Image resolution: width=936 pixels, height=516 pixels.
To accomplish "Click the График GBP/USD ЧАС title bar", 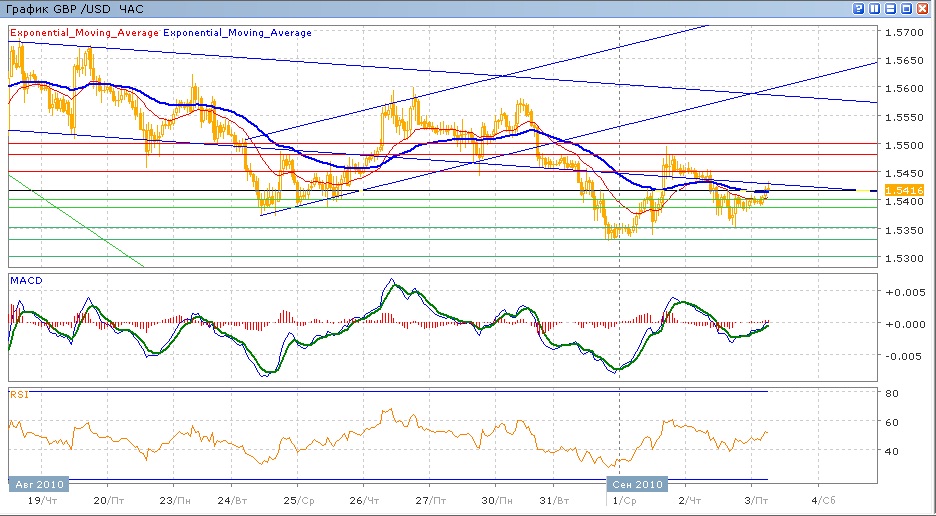I will coord(76,8).
